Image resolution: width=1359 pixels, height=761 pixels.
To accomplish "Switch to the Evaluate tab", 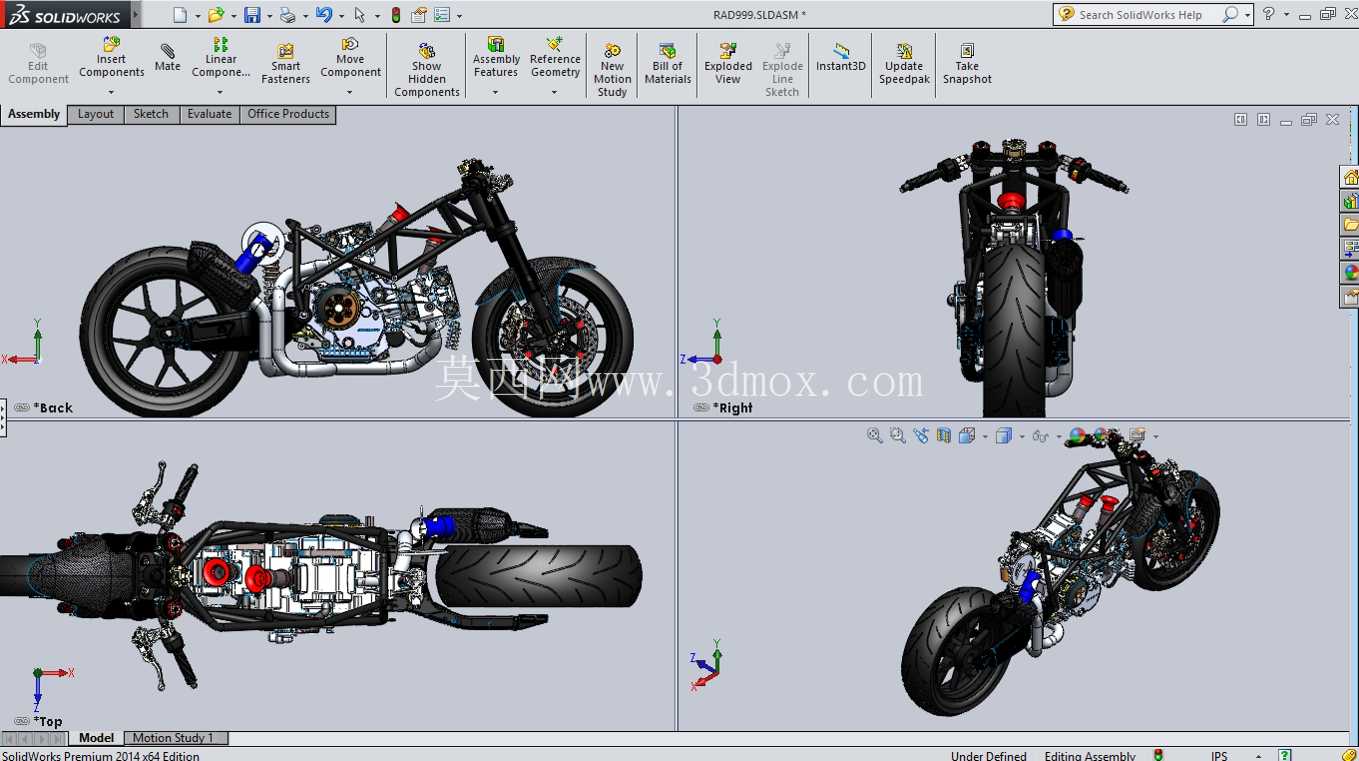I will (210, 114).
